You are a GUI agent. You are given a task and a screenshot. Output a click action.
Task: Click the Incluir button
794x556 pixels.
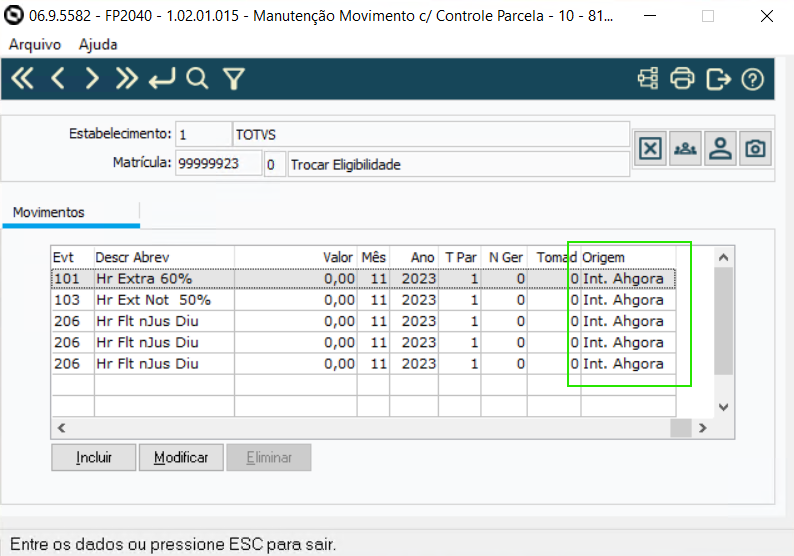94,457
